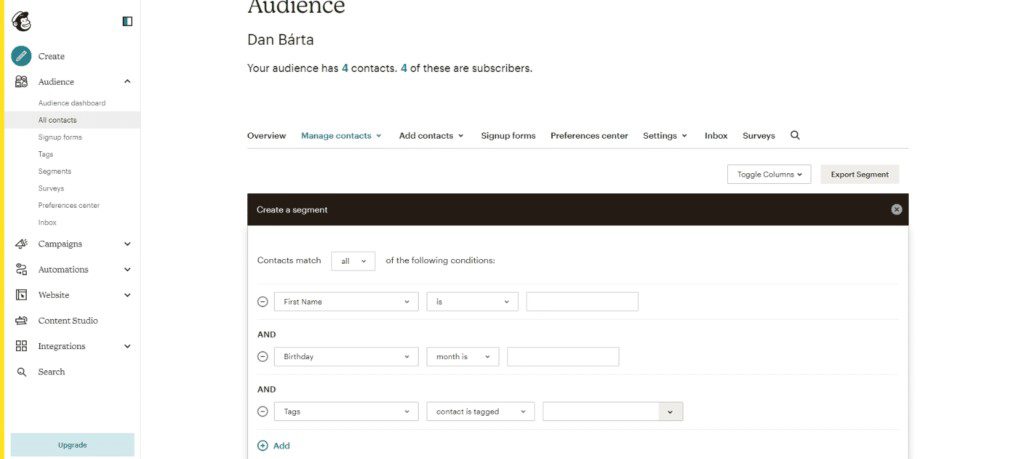Open Preferences center in sidebar
This screenshot has height=459, width=1024.
click(x=69, y=205)
